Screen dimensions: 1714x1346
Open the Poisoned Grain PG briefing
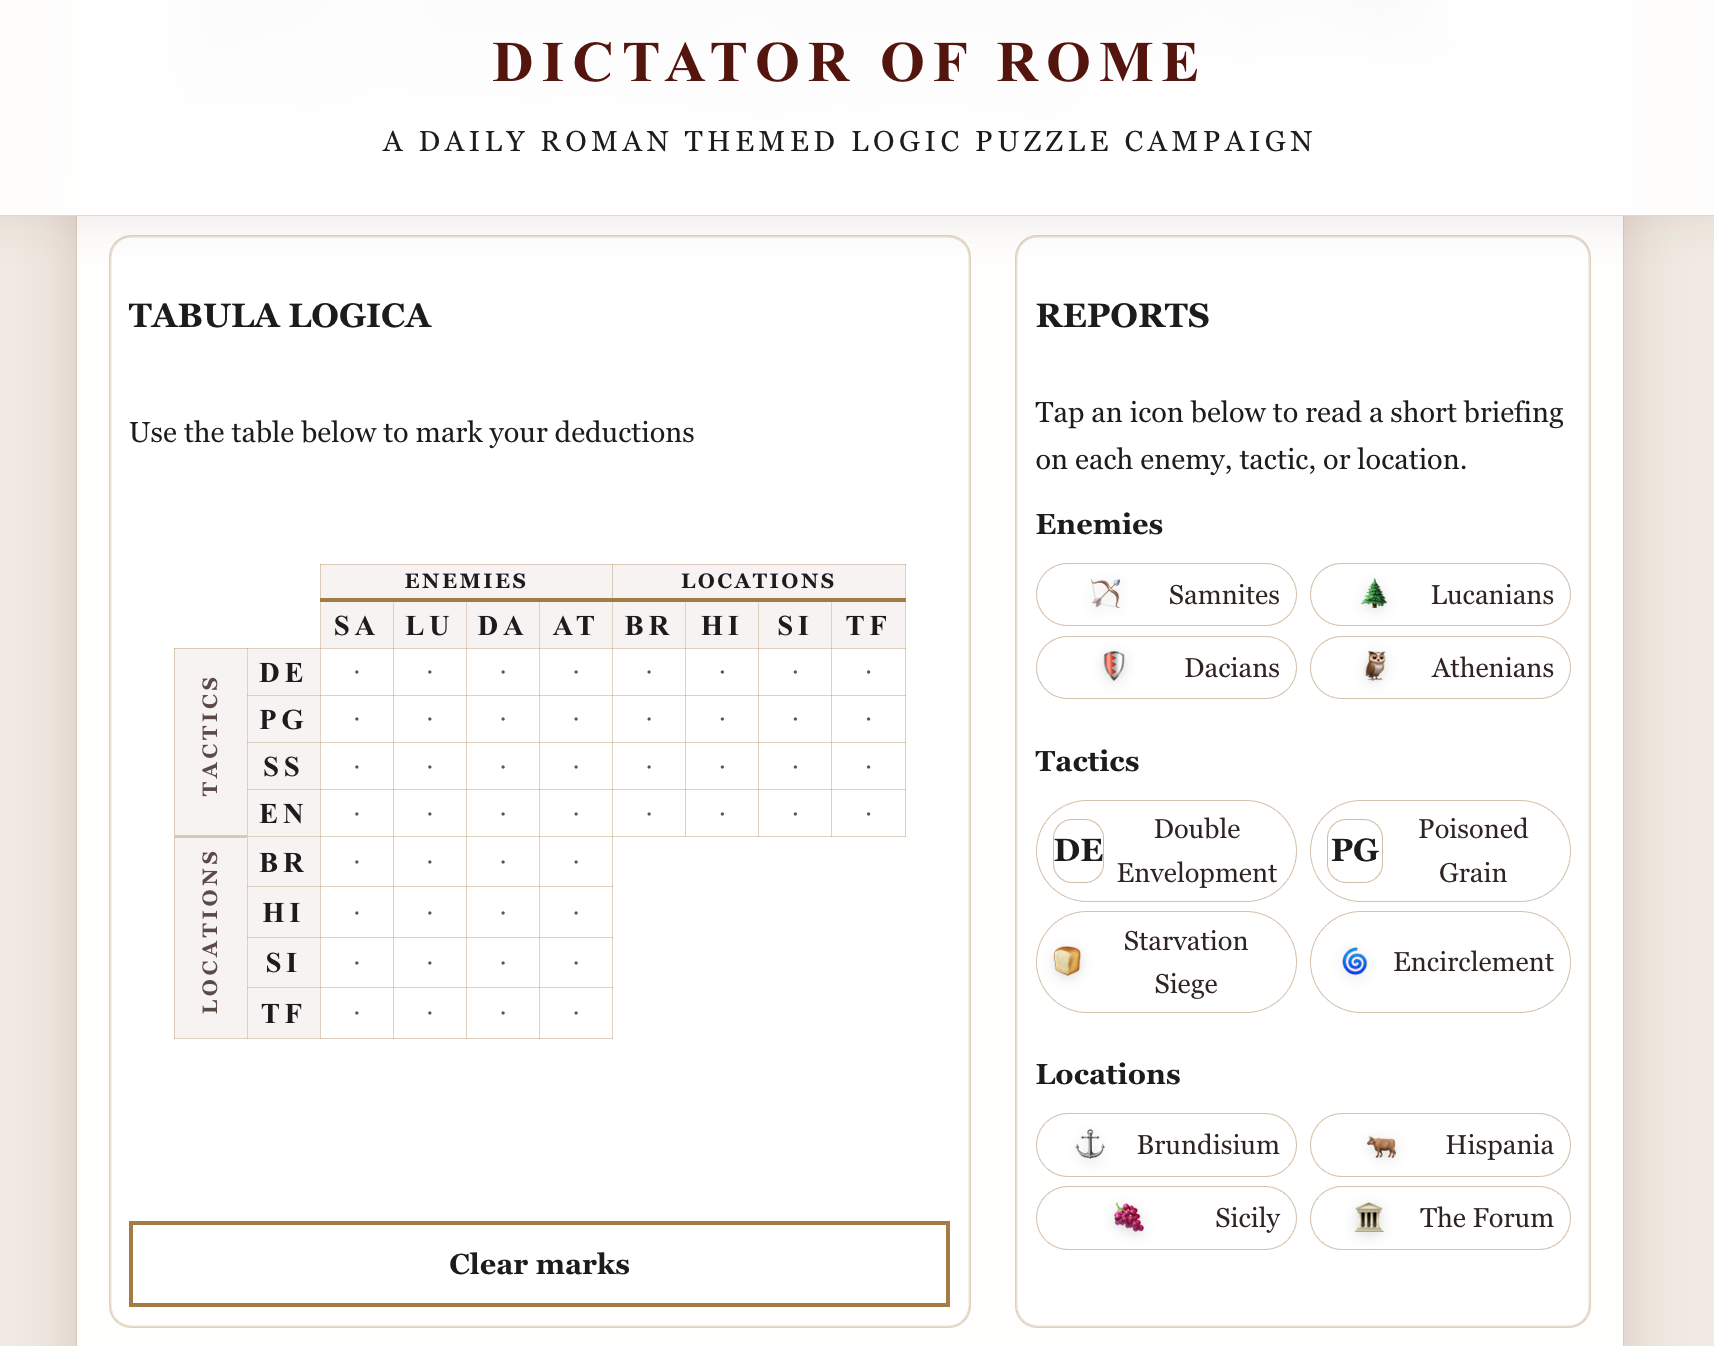[x=1354, y=850]
